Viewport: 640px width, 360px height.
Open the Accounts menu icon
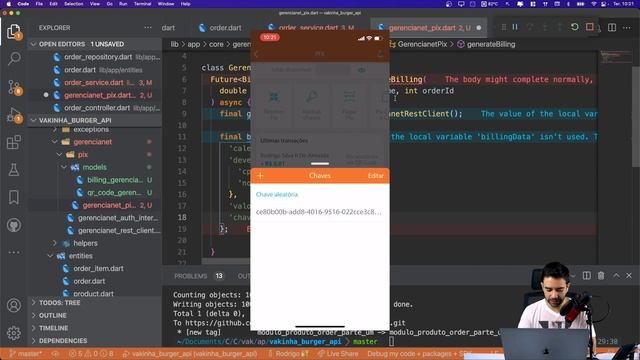(14, 305)
